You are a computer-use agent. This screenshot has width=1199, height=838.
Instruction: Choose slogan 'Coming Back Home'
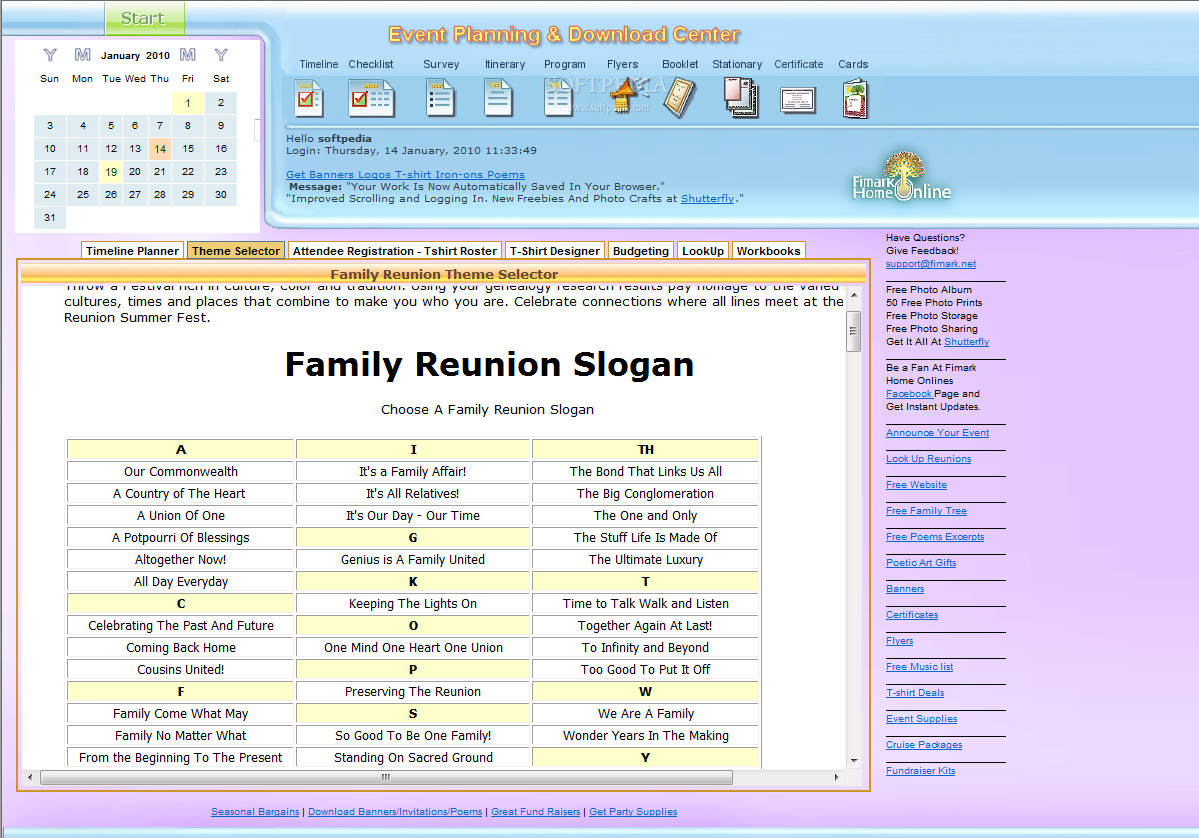coord(180,648)
